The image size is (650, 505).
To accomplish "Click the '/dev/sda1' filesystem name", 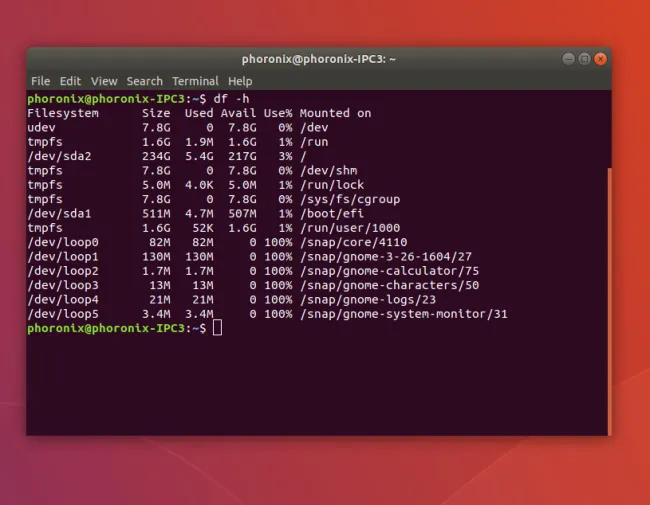I will [x=59, y=214].
